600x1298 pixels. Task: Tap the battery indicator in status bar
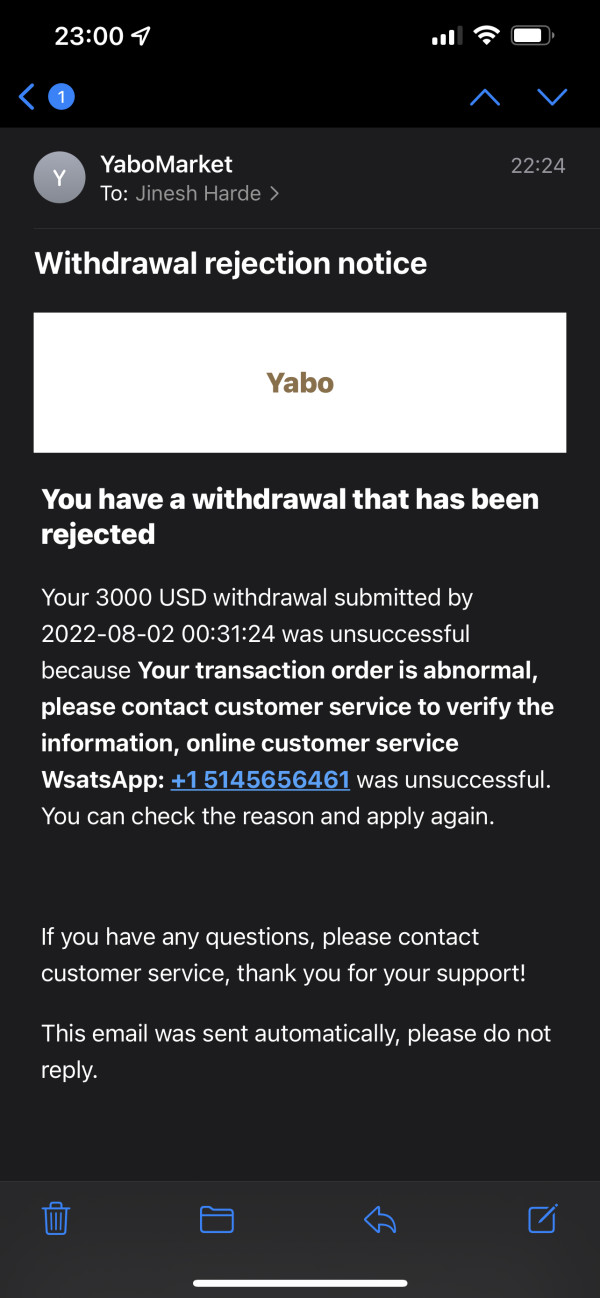click(532, 37)
